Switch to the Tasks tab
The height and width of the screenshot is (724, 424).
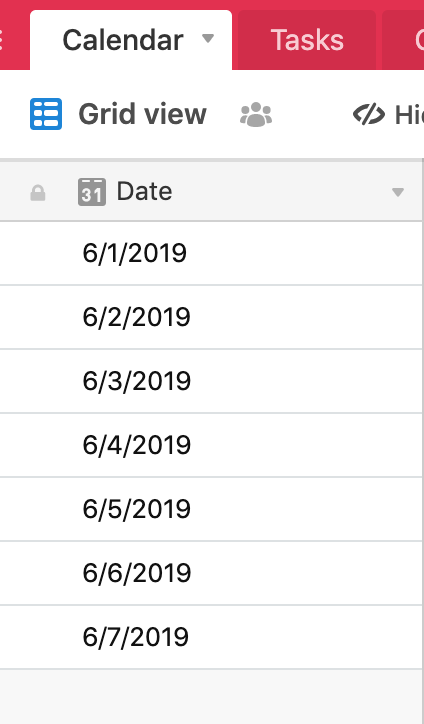point(307,40)
